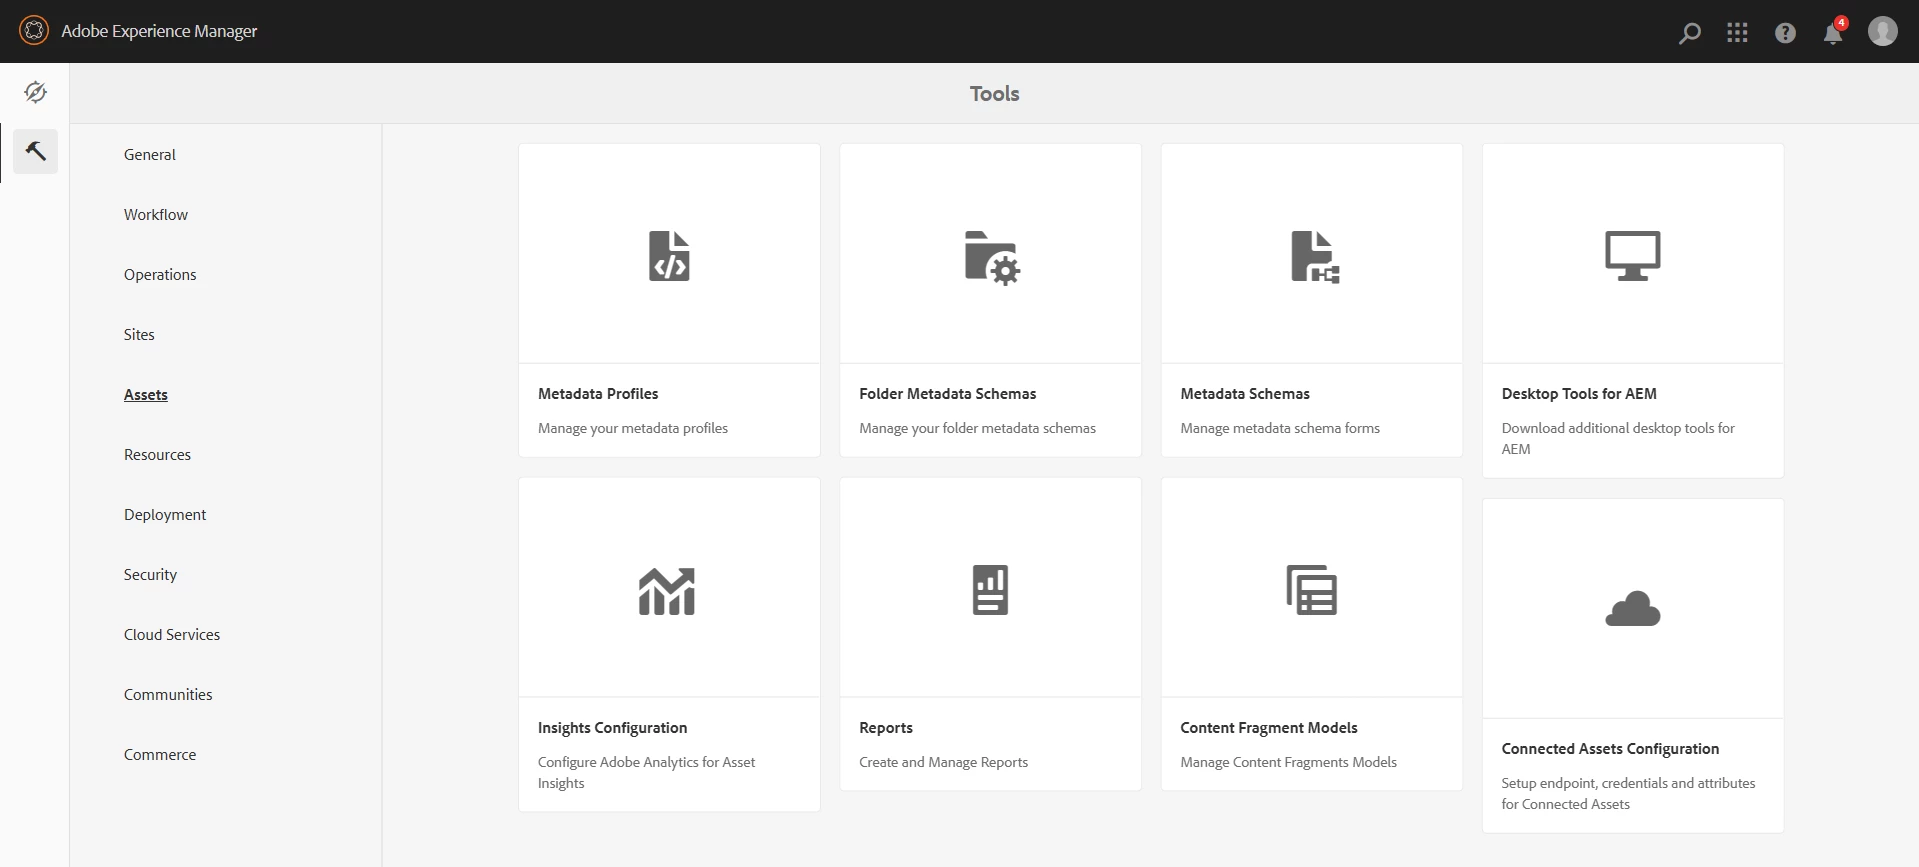Select Sites in the Tools sidebar
The image size is (1919, 867).
click(x=139, y=335)
